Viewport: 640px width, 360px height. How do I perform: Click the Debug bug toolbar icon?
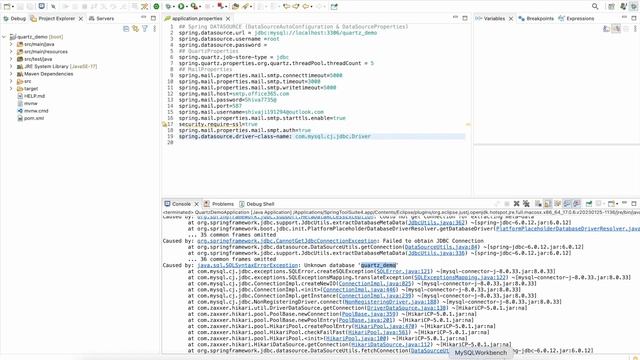168,7
